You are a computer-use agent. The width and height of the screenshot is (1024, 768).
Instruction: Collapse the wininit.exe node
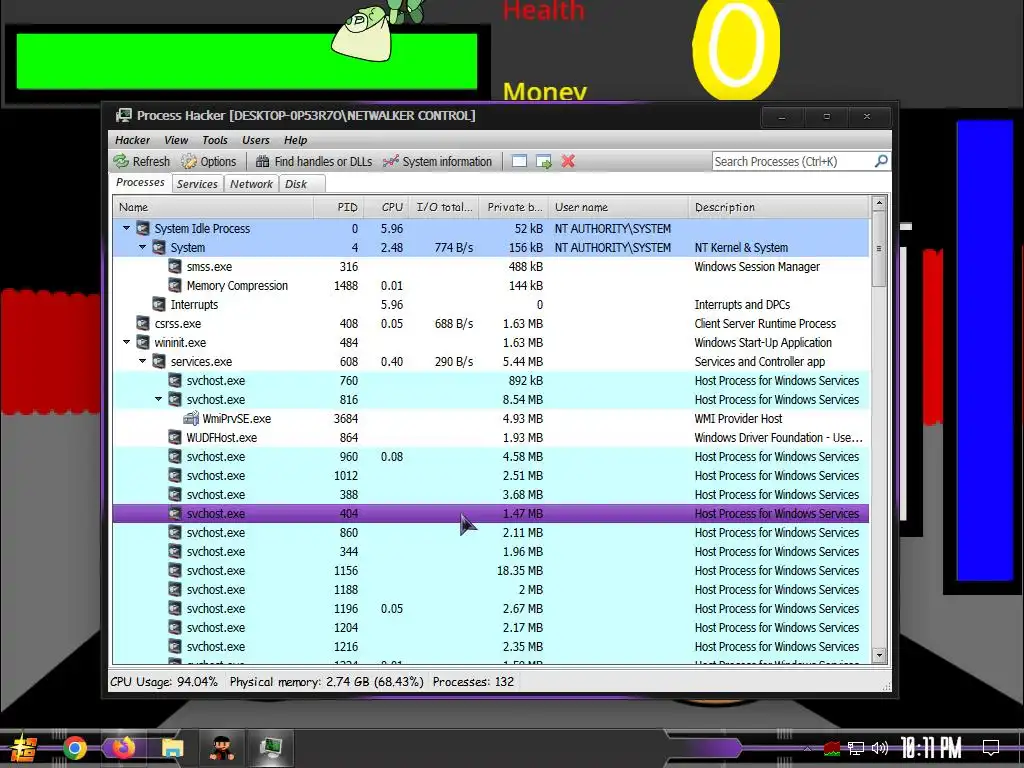pyautogui.click(x=127, y=342)
